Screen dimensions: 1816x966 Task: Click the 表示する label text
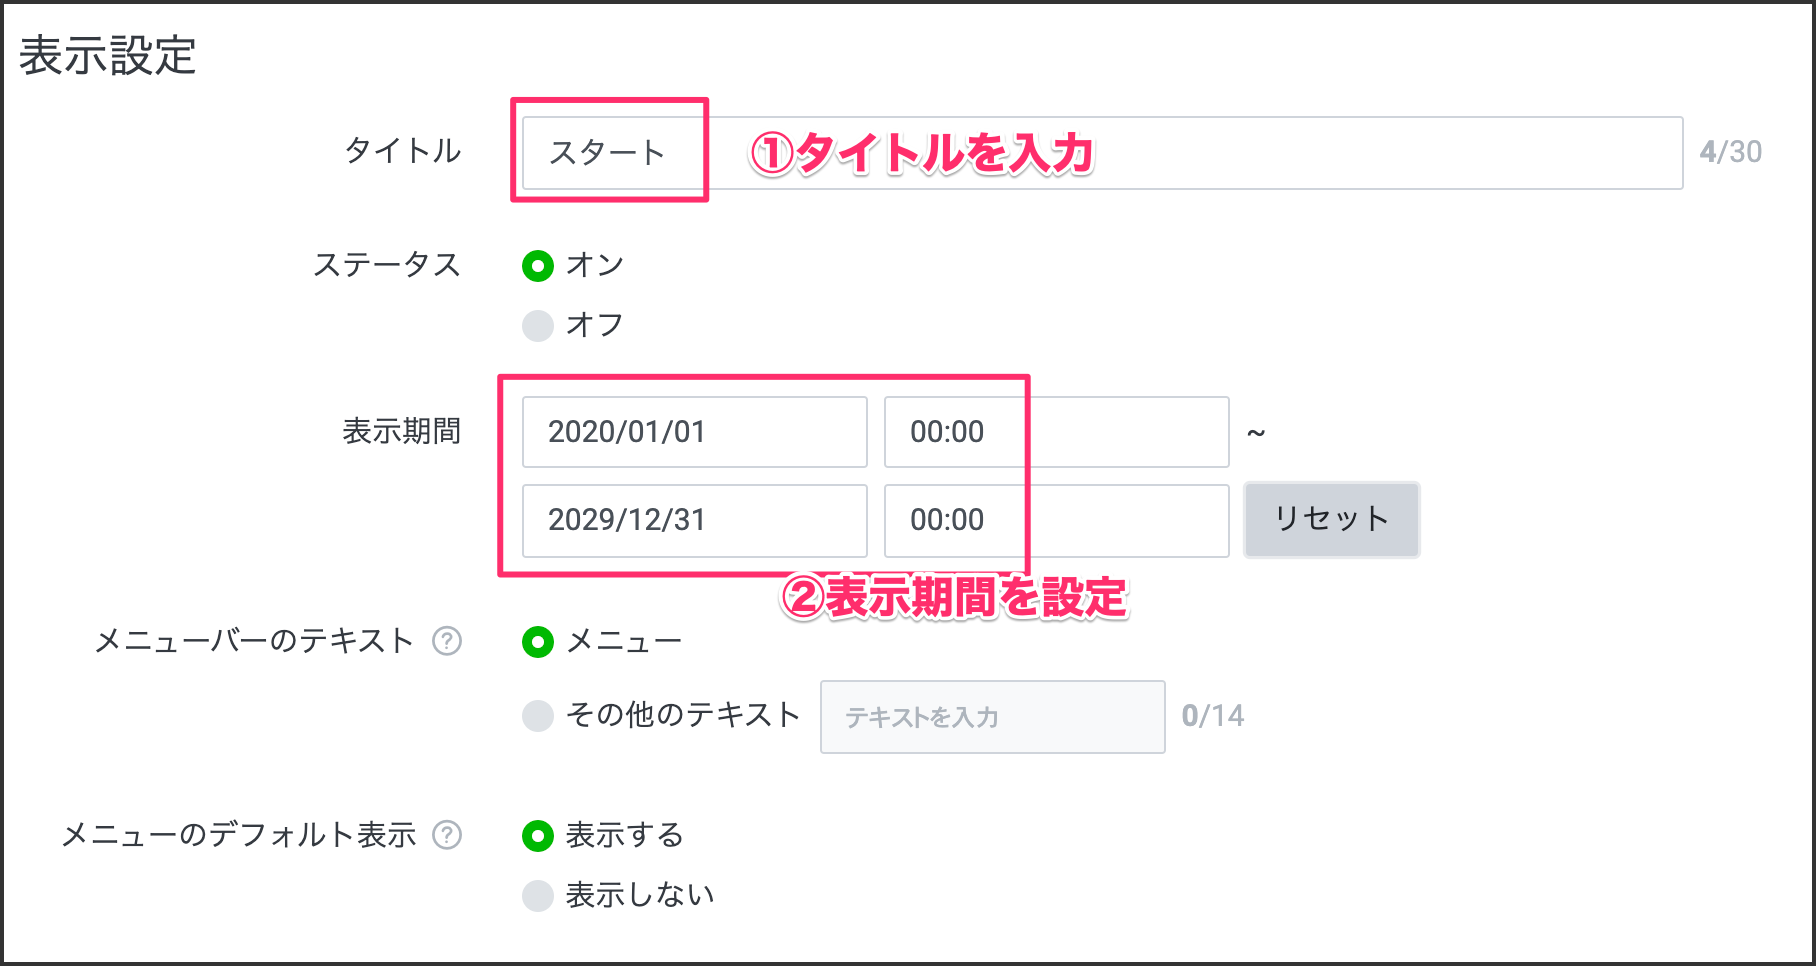(625, 835)
